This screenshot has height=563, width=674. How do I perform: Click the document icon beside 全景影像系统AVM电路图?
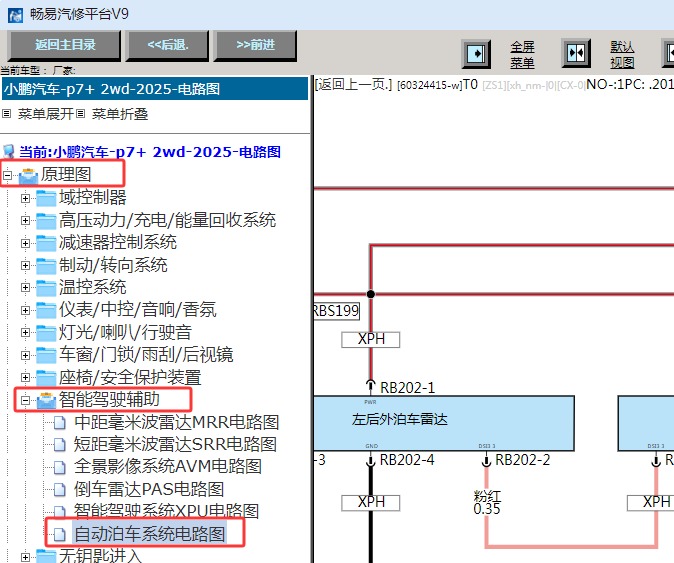pyautogui.click(x=60, y=467)
